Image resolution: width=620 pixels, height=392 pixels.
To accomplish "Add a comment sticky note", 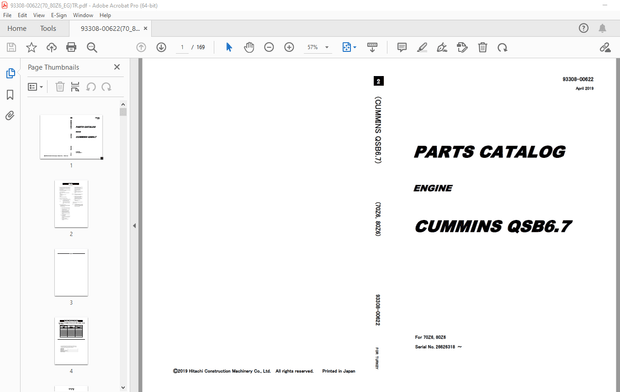I will [402, 47].
